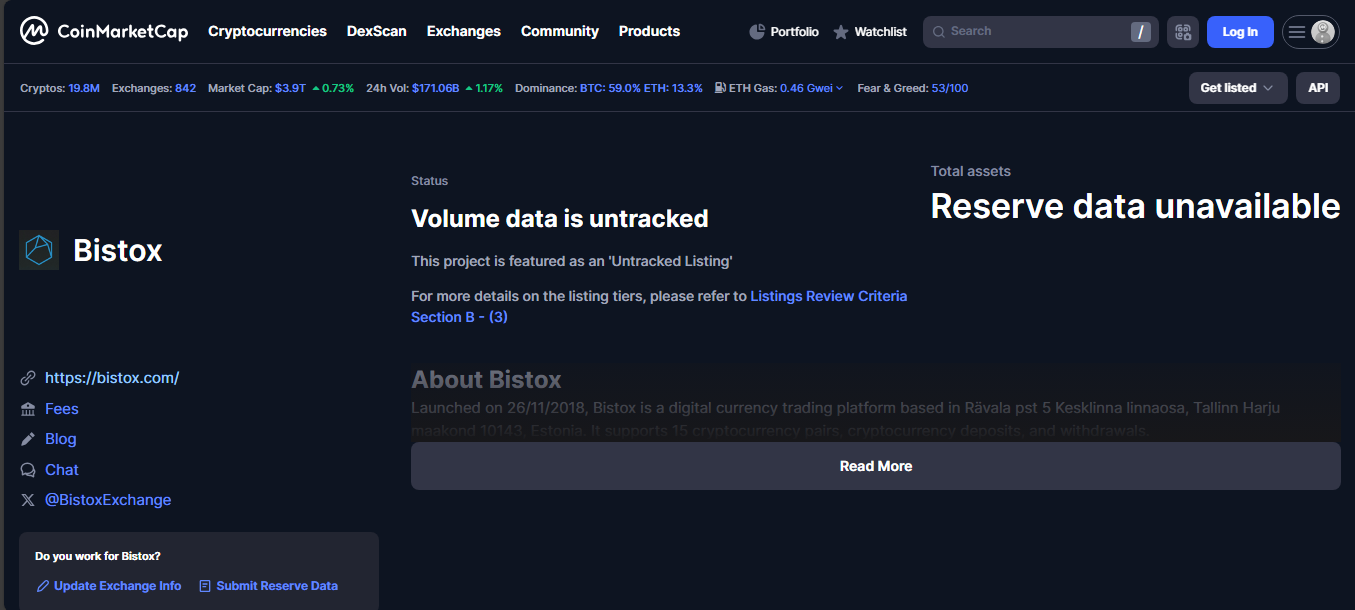1355x610 pixels.
Task: Click the X Twitter @BistoxExchange link
Action: 107,500
